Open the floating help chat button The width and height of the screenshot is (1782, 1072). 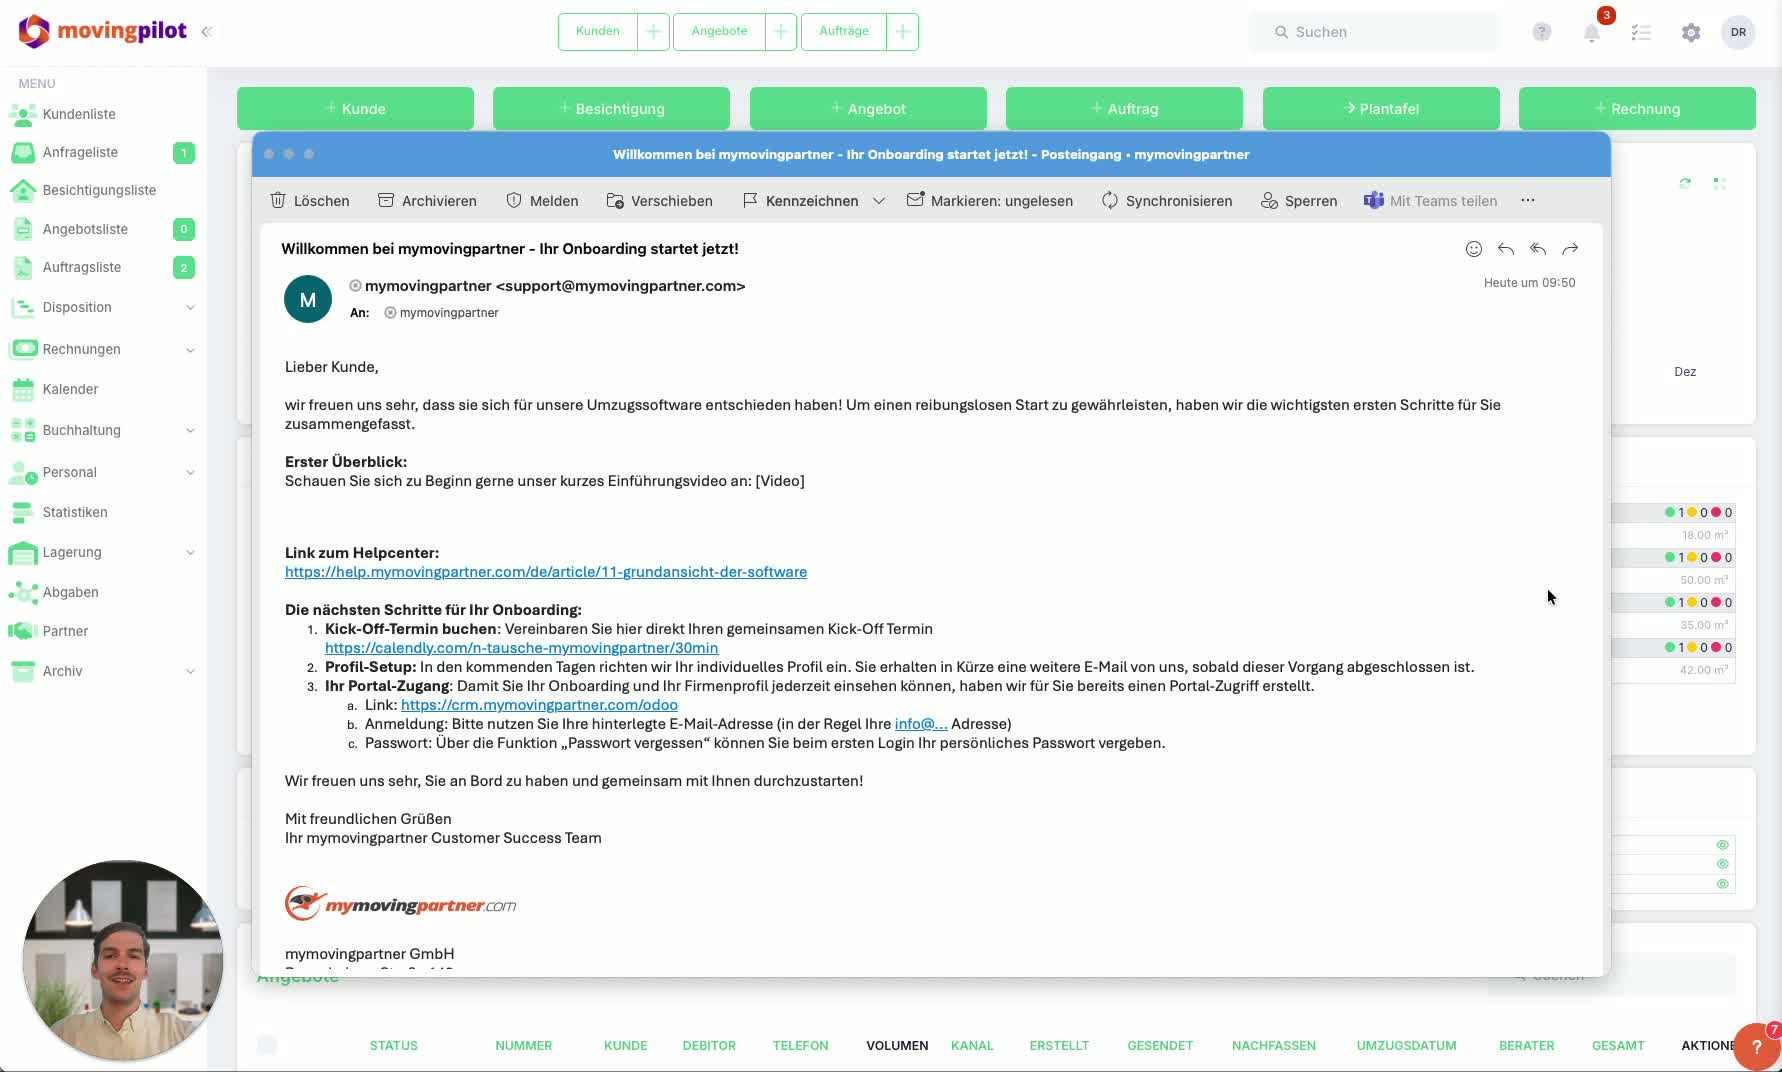(x=1756, y=1047)
